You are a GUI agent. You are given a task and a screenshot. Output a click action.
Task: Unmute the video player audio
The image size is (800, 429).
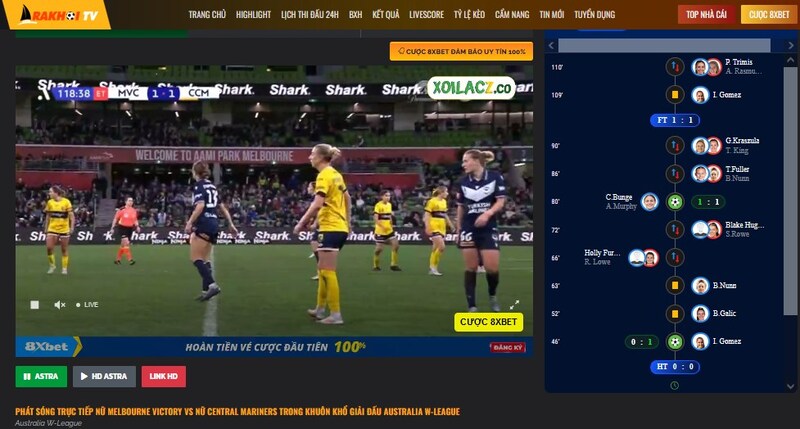pos(60,305)
